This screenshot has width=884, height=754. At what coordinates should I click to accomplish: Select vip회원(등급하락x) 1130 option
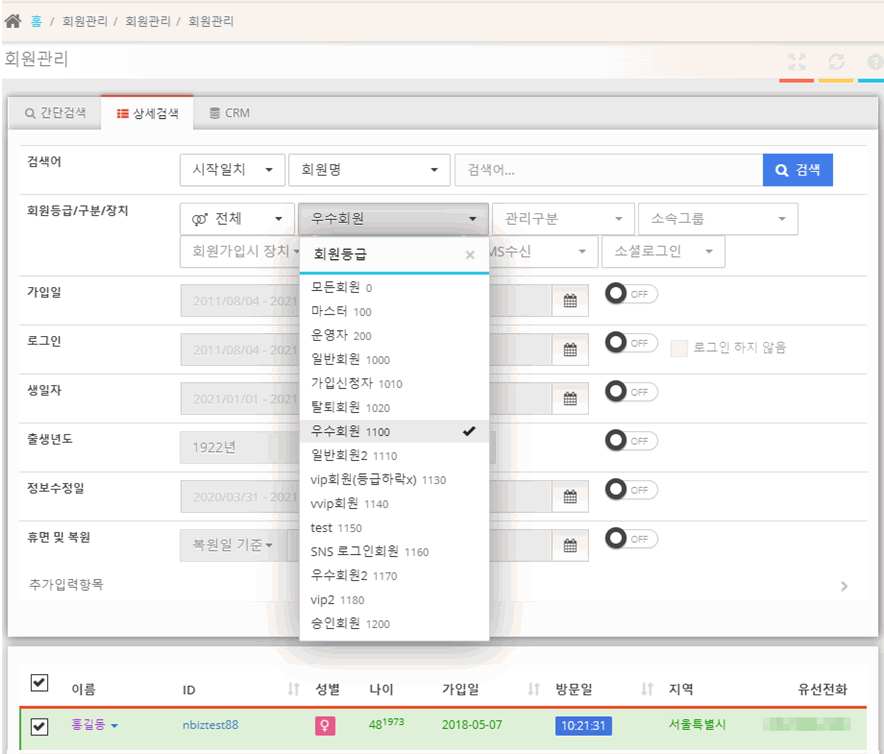pyautogui.click(x=394, y=479)
